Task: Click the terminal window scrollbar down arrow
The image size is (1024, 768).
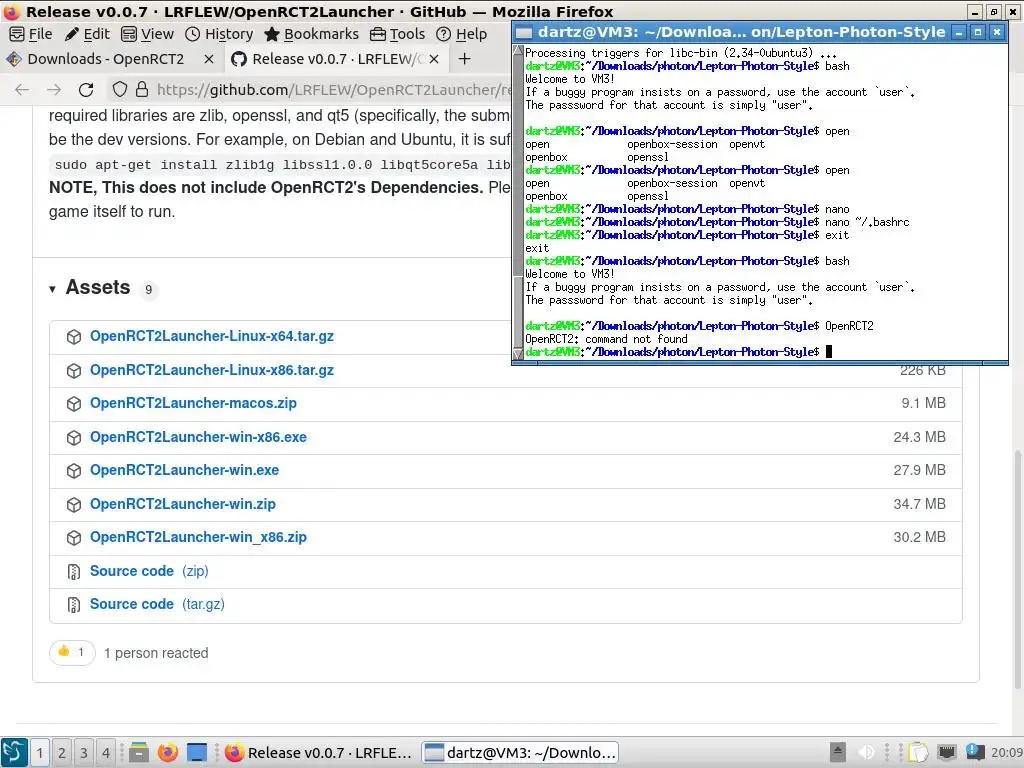Action: click(x=519, y=354)
